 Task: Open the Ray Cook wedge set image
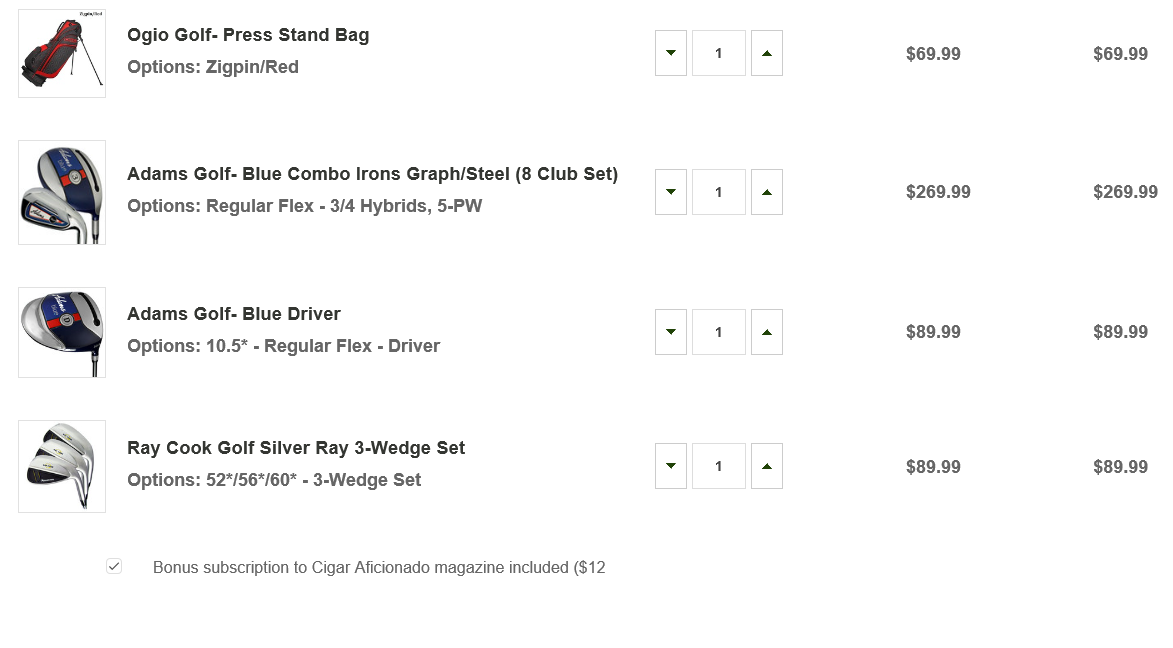pos(62,466)
